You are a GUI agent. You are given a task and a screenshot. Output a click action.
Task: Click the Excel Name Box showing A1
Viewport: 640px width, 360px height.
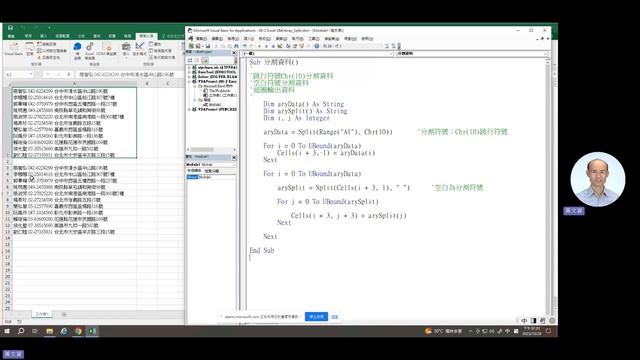pyautogui.click(x=16, y=74)
